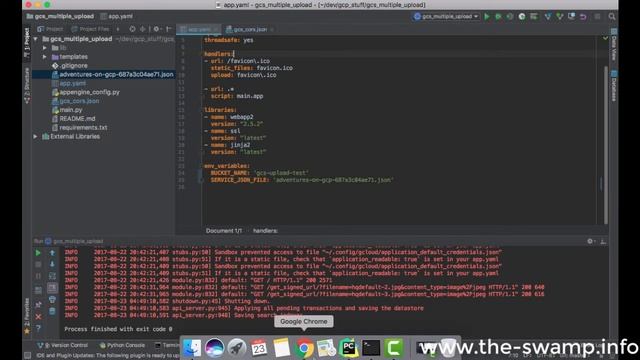The height and width of the screenshot is (360, 640).
Task: Click 'Document 1/1' breadcrumb below editor
Action: (224, 231)
